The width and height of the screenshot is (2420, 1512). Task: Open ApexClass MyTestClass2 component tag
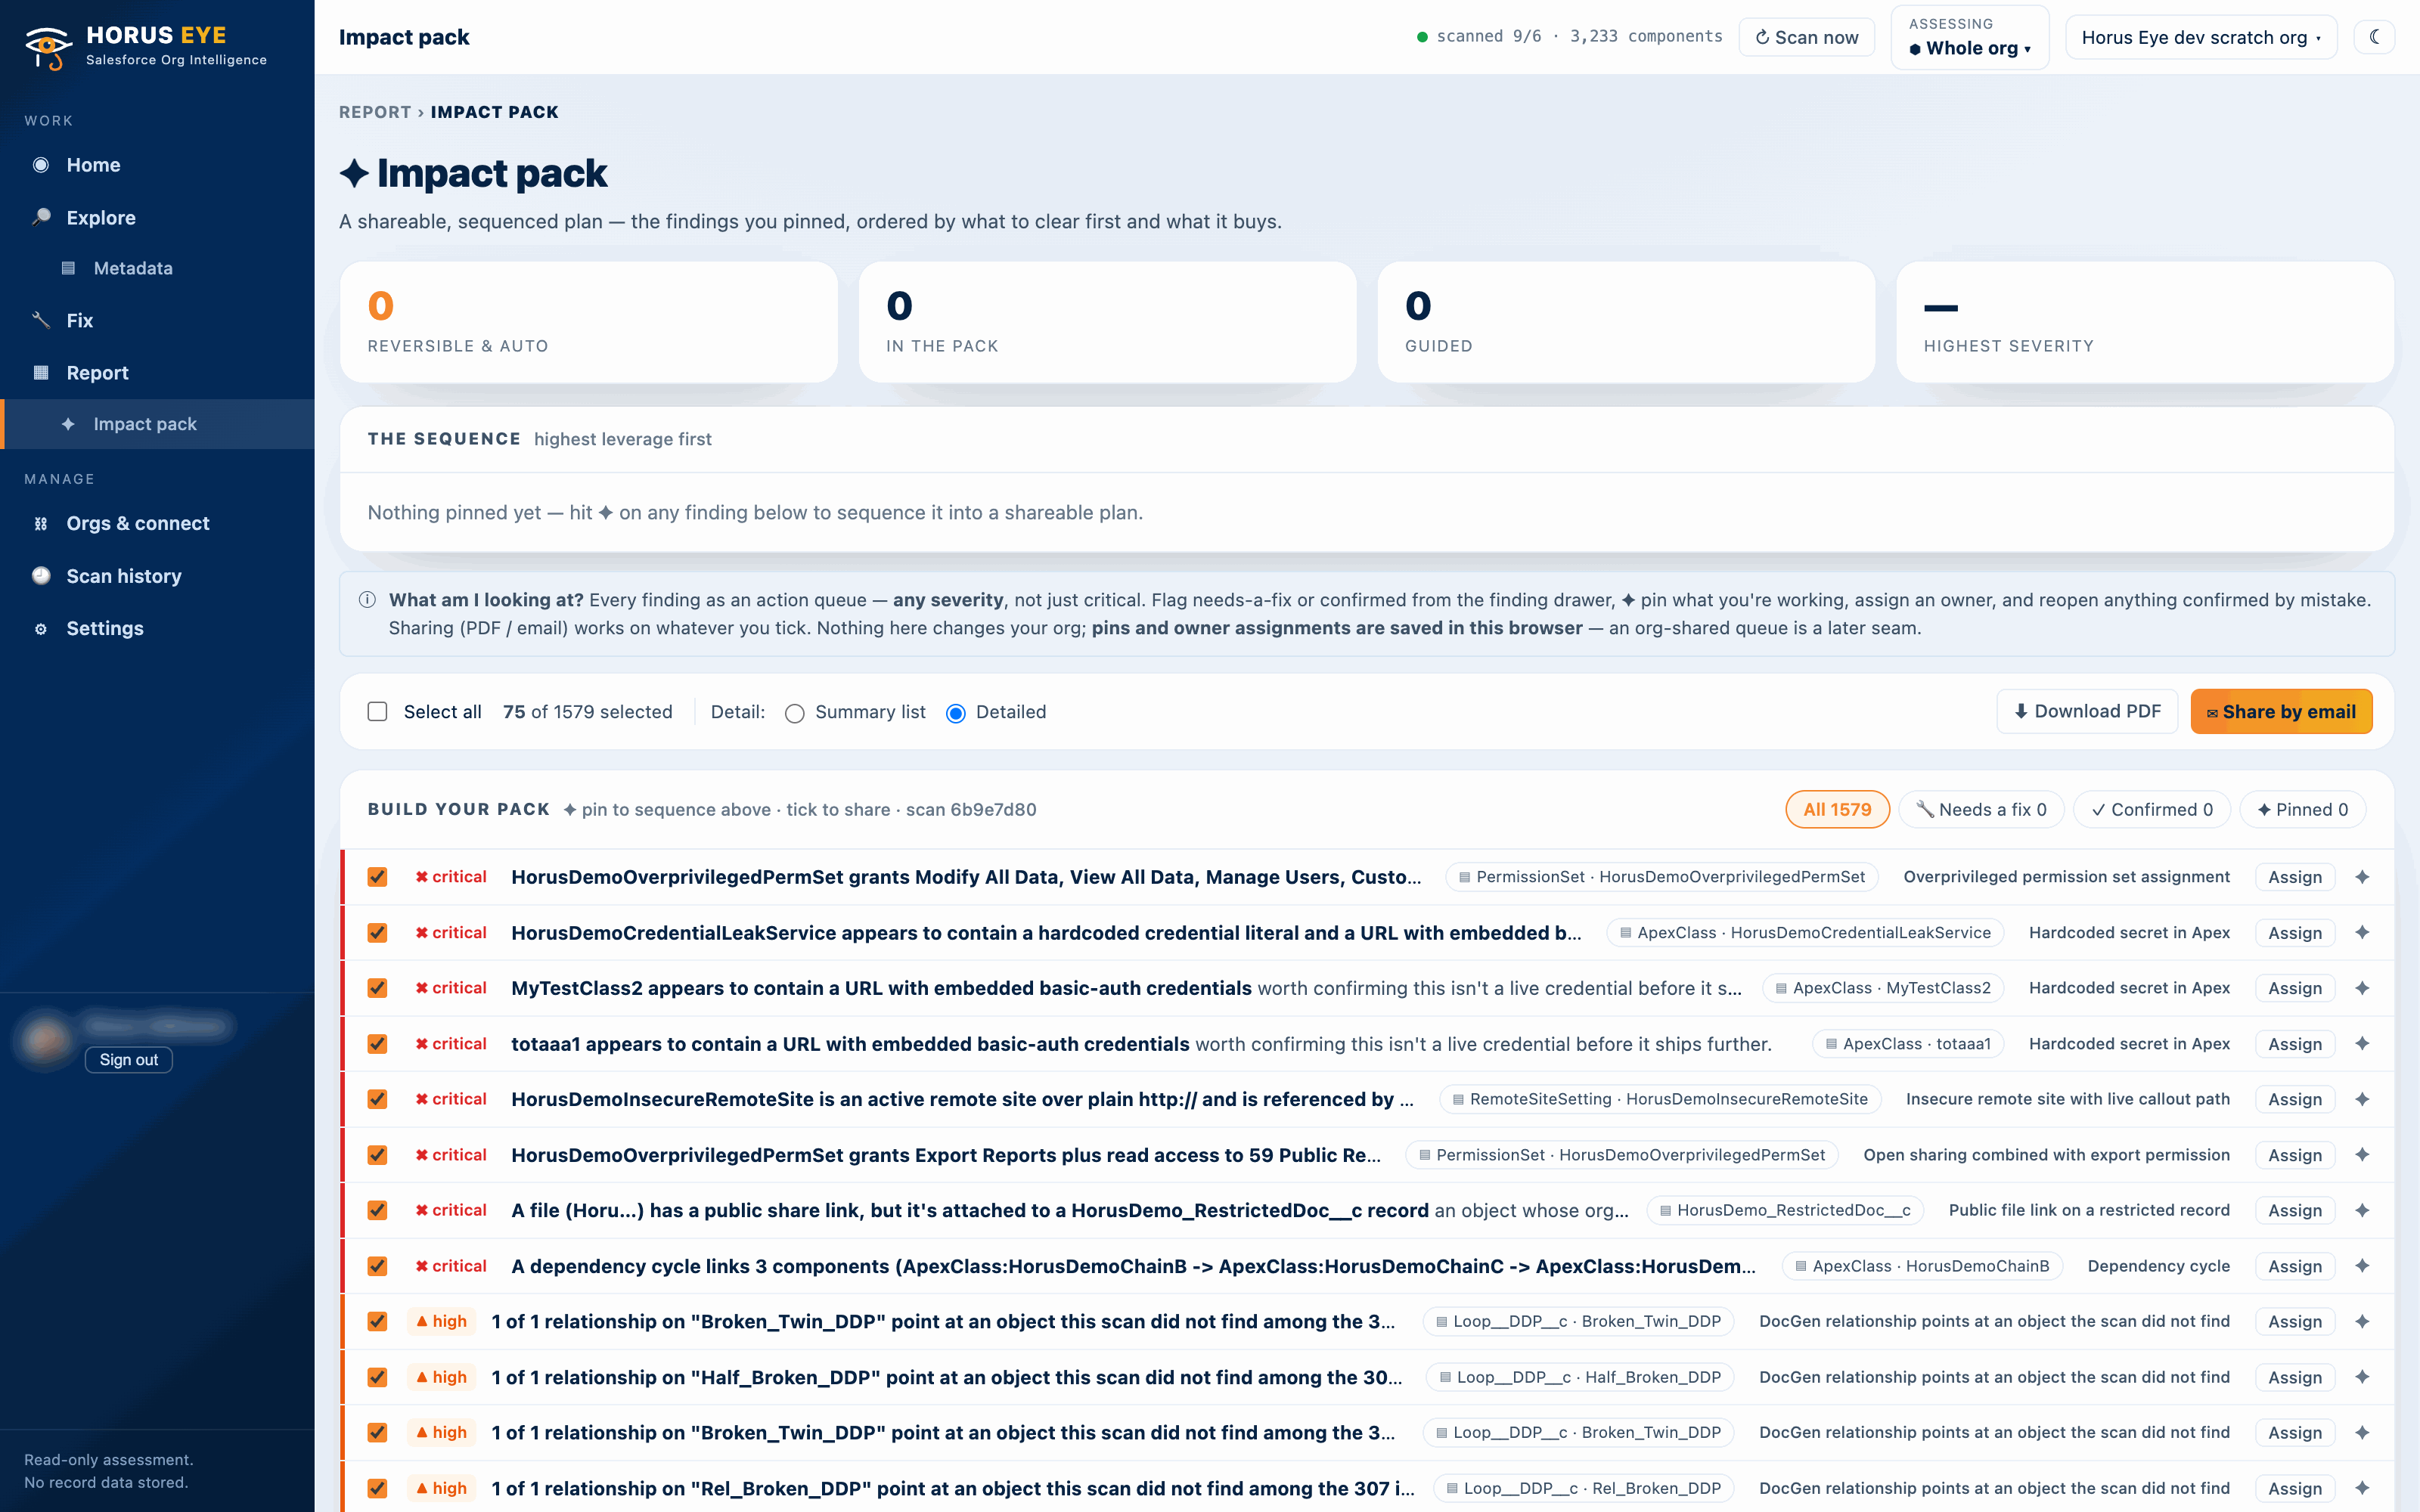[x=1883, y=988]
